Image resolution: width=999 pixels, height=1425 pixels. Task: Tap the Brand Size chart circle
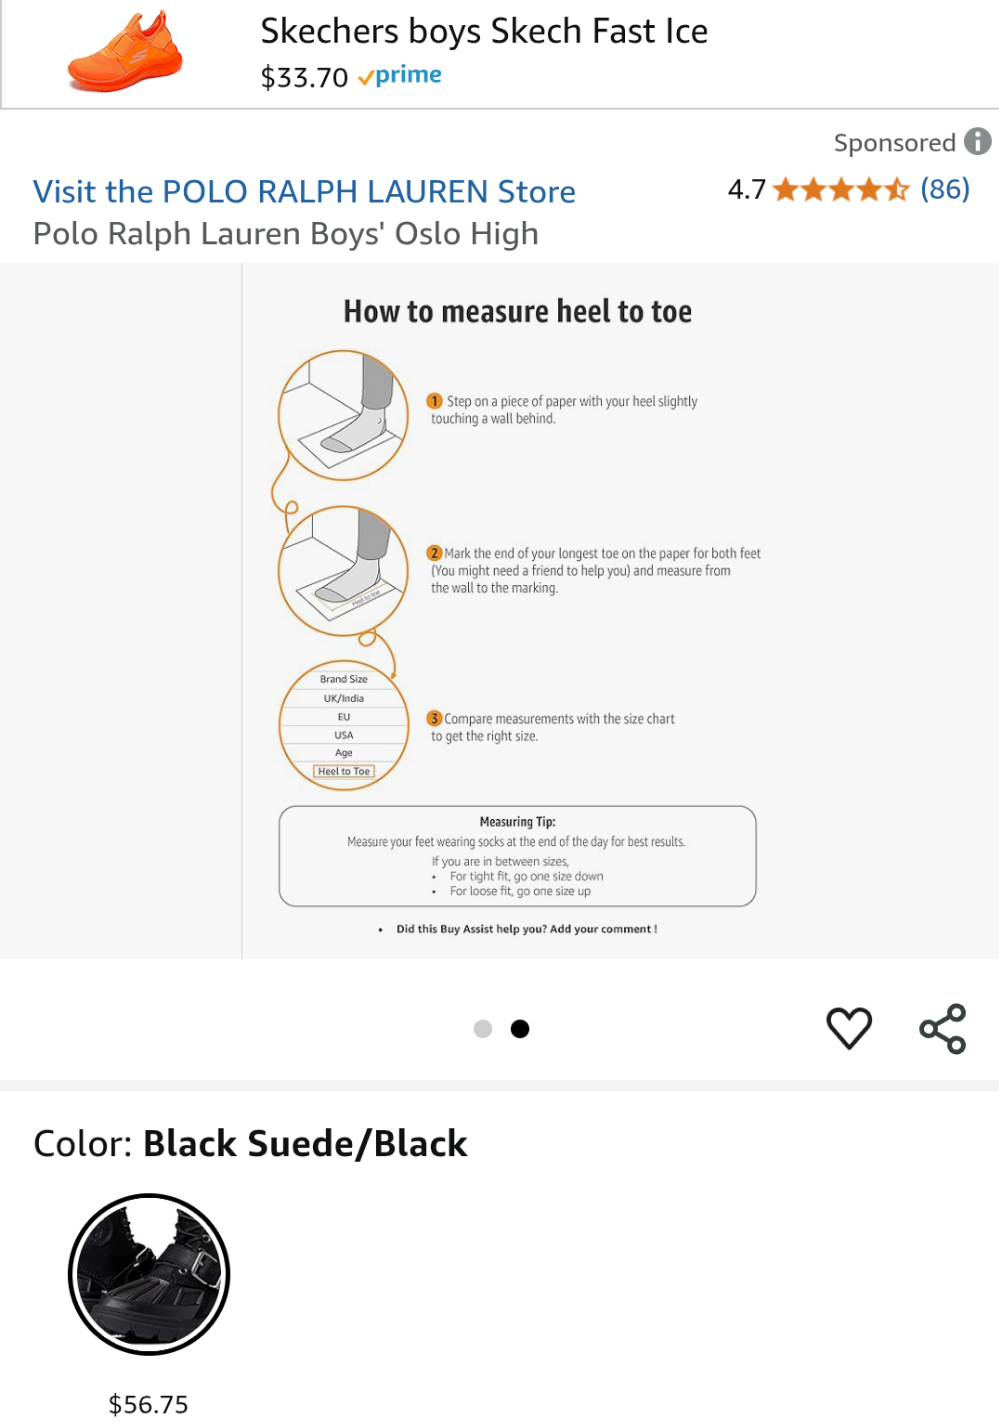point(344,726)
